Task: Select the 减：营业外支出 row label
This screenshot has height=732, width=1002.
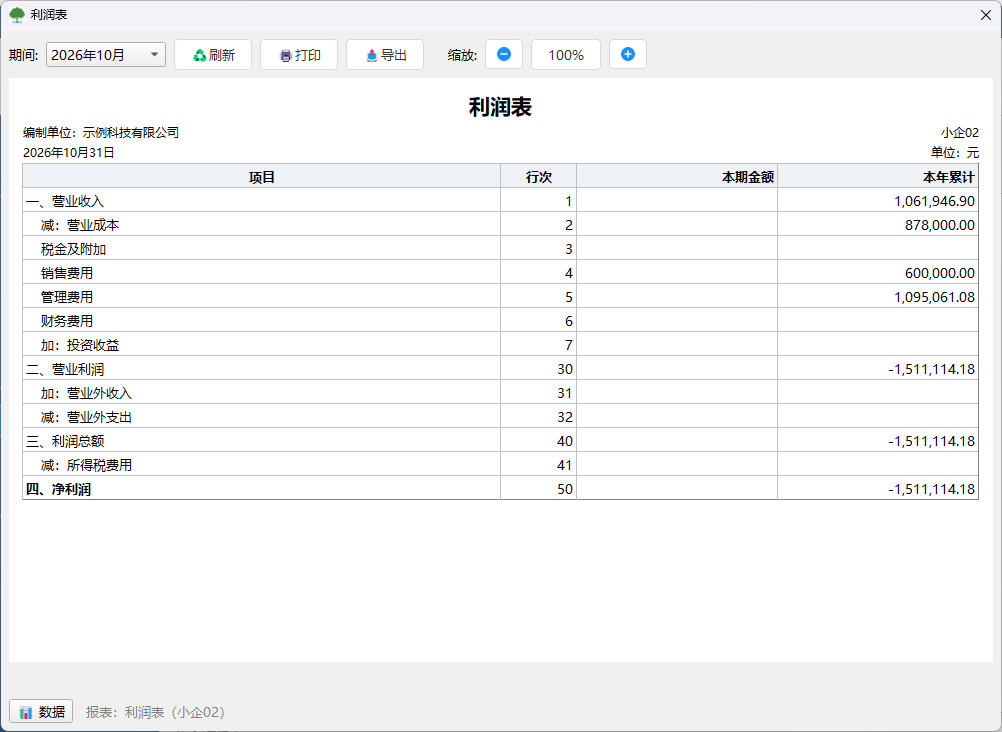Action: (x=86, y=417)
